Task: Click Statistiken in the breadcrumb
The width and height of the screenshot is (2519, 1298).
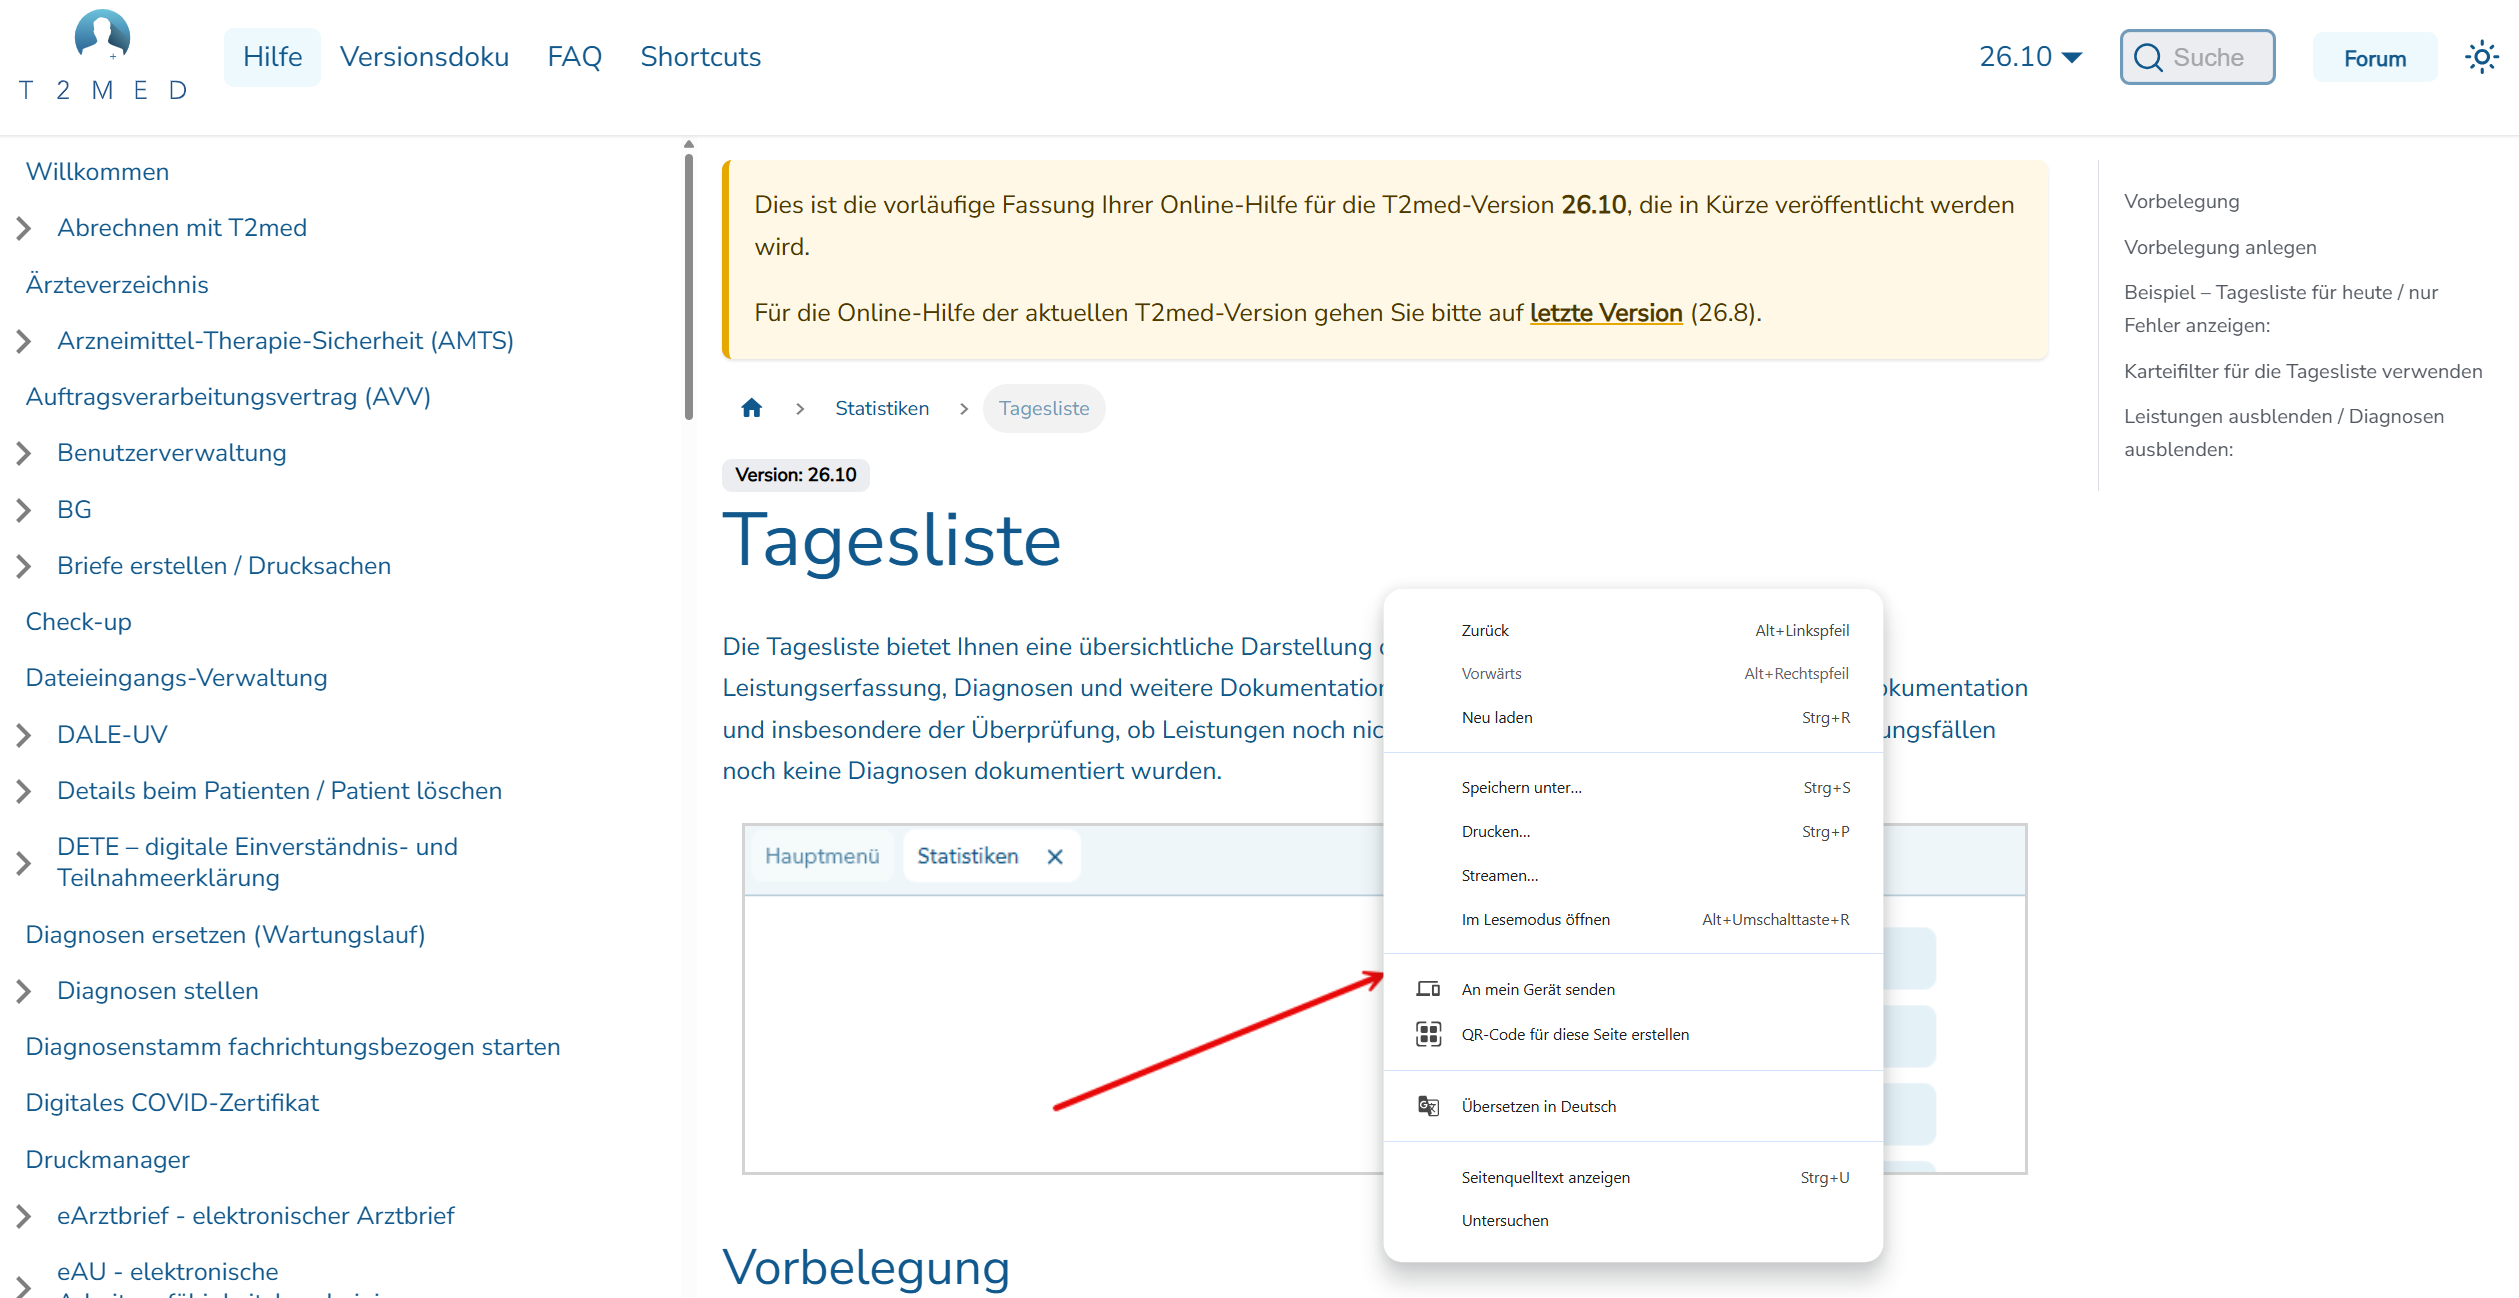Action: (x=882, y=408)
